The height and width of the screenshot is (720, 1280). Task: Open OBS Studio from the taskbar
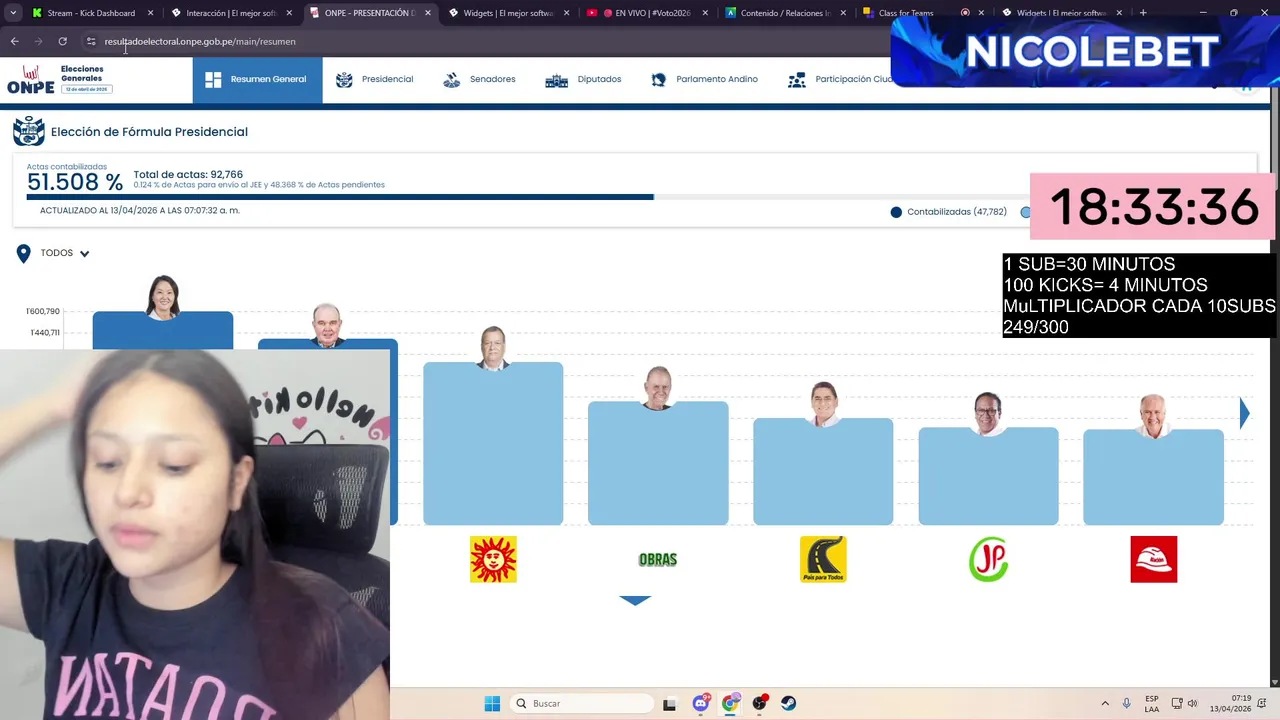[x=759, y=704]
